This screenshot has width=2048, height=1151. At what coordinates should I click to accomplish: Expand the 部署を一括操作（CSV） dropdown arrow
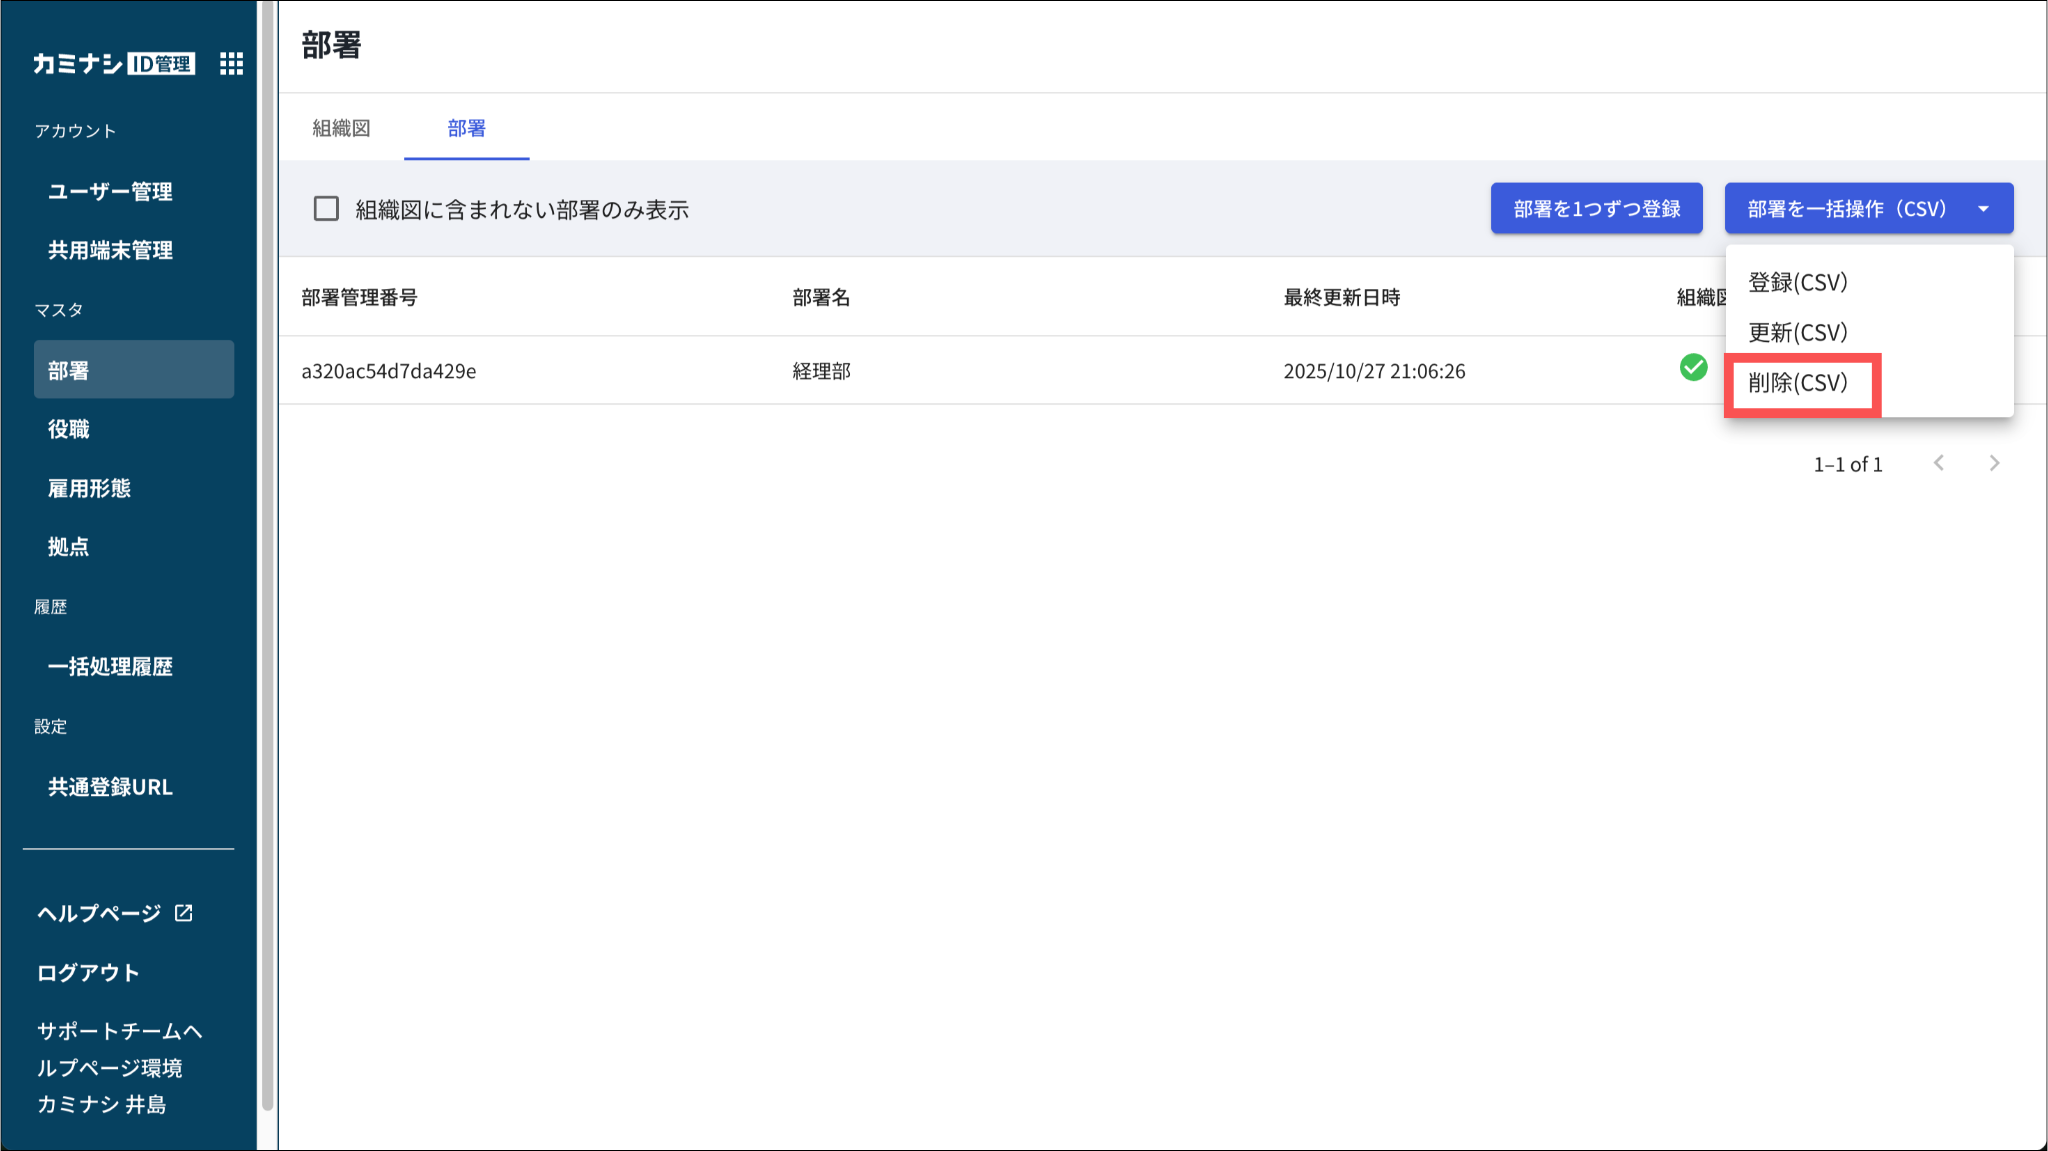(1983, 209)
